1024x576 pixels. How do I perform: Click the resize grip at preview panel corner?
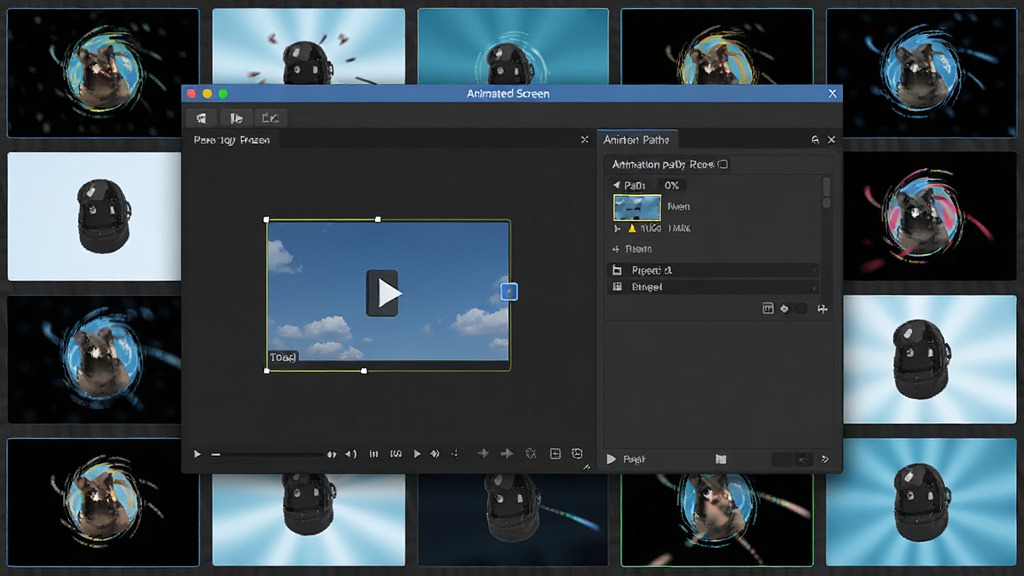586,467
